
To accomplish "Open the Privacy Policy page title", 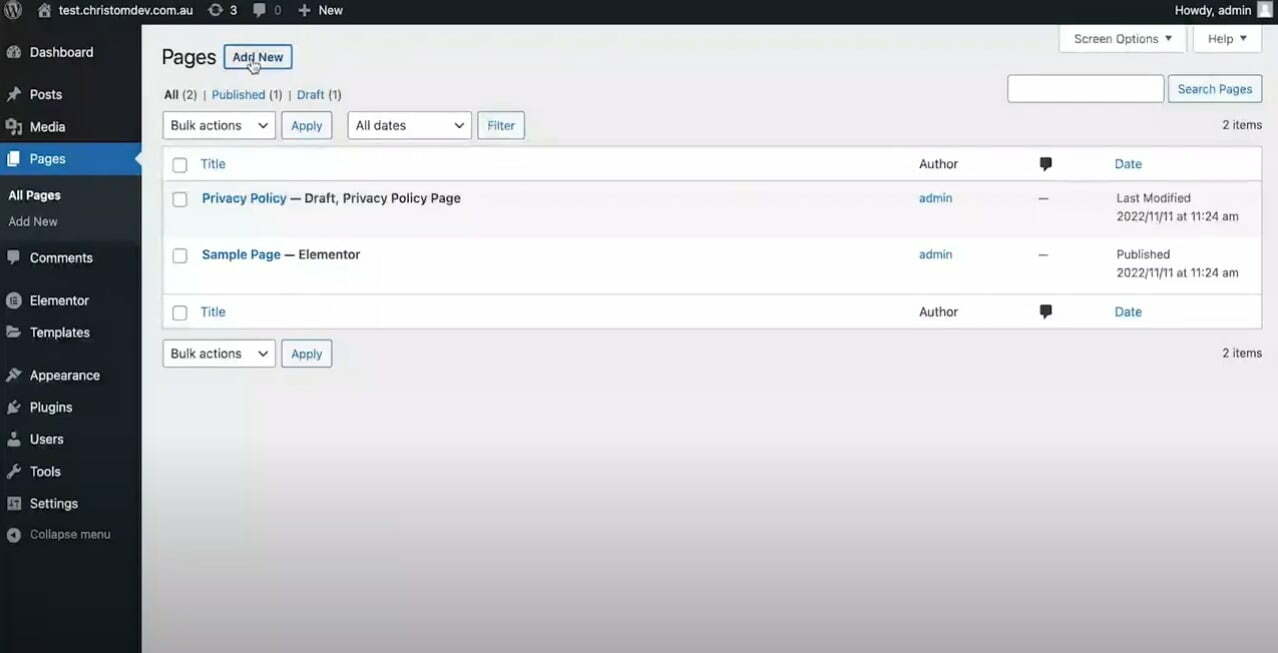I will click(x=244, y=198).
